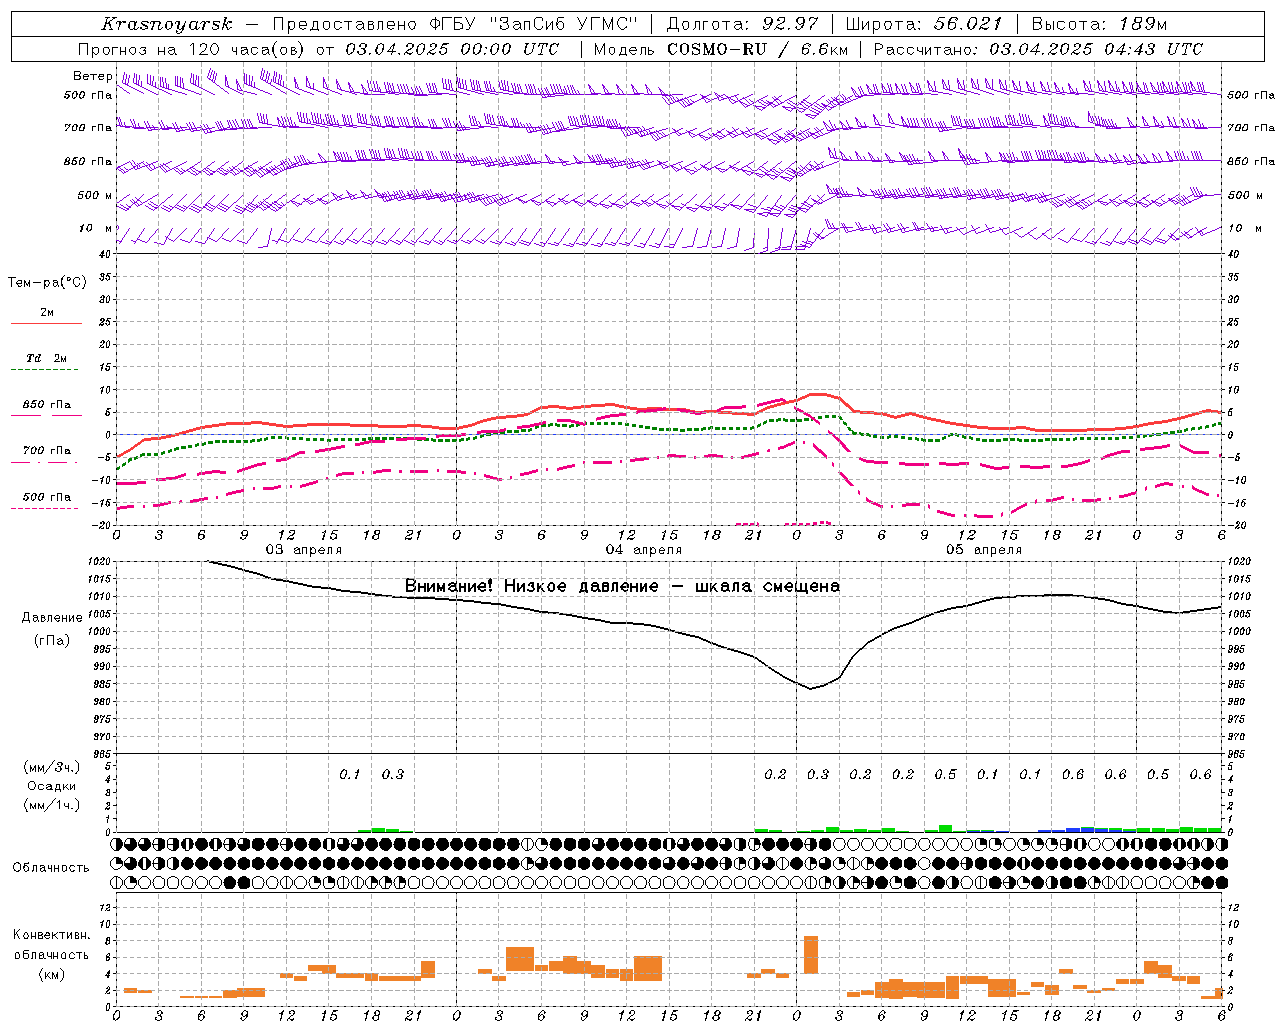1280x1024 pixels.
Task: Click the 'Облачность' cloud cover label
Action: (x=51, y=867)
